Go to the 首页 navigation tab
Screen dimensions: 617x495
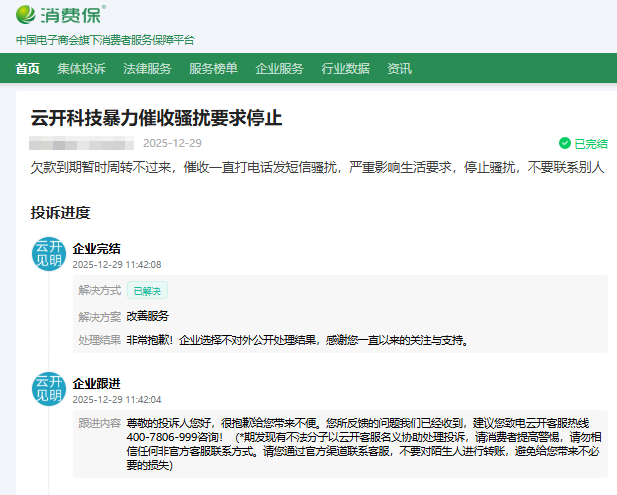pyautogui.click(x=28, y=69)
